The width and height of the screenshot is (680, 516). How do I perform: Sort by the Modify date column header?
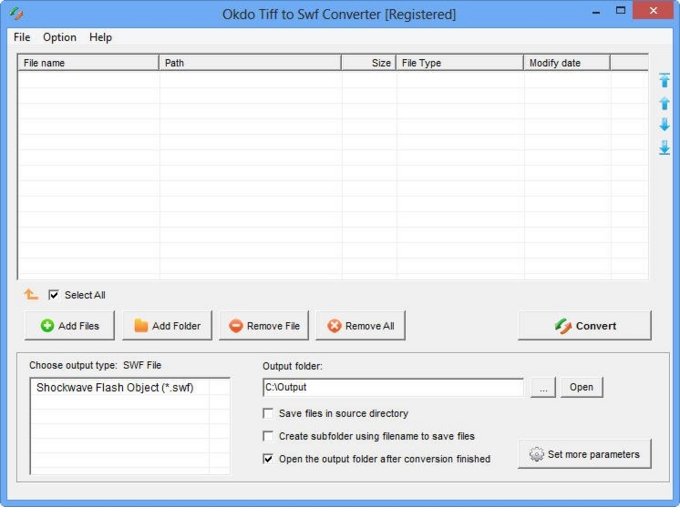click(x=567, y=63)
